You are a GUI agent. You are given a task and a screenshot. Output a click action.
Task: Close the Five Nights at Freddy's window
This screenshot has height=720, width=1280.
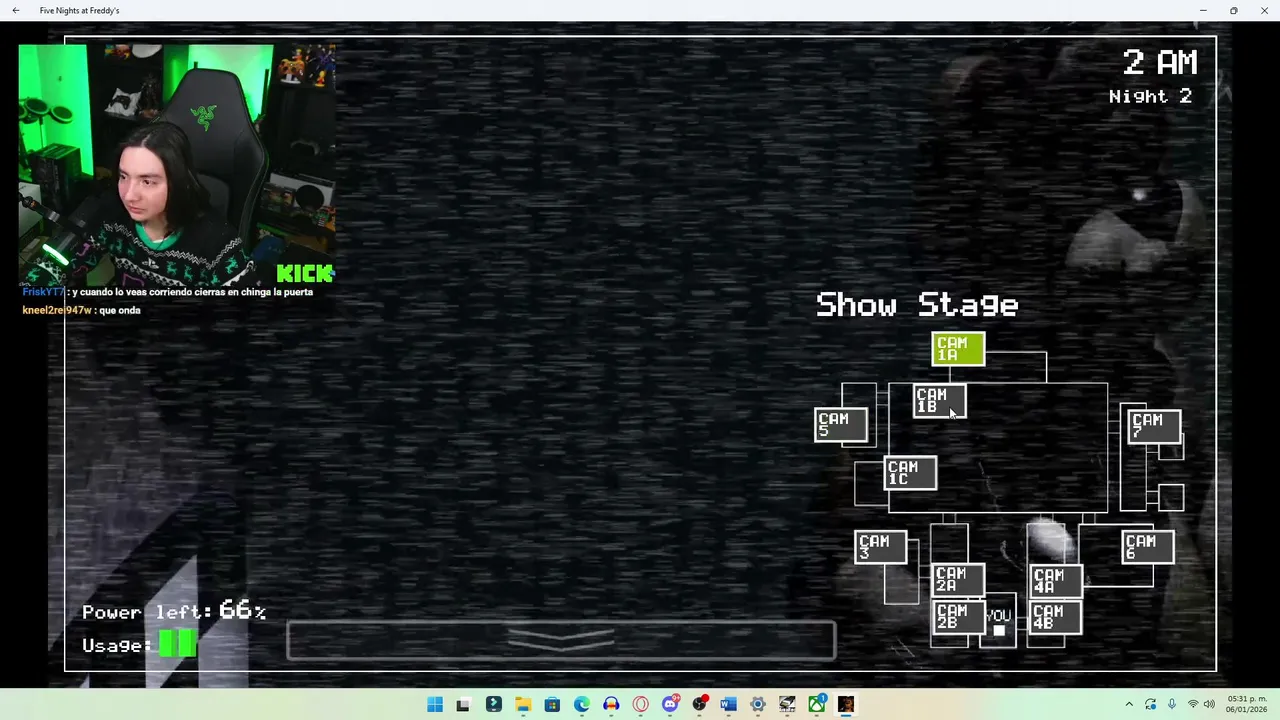coord(1264,10)
